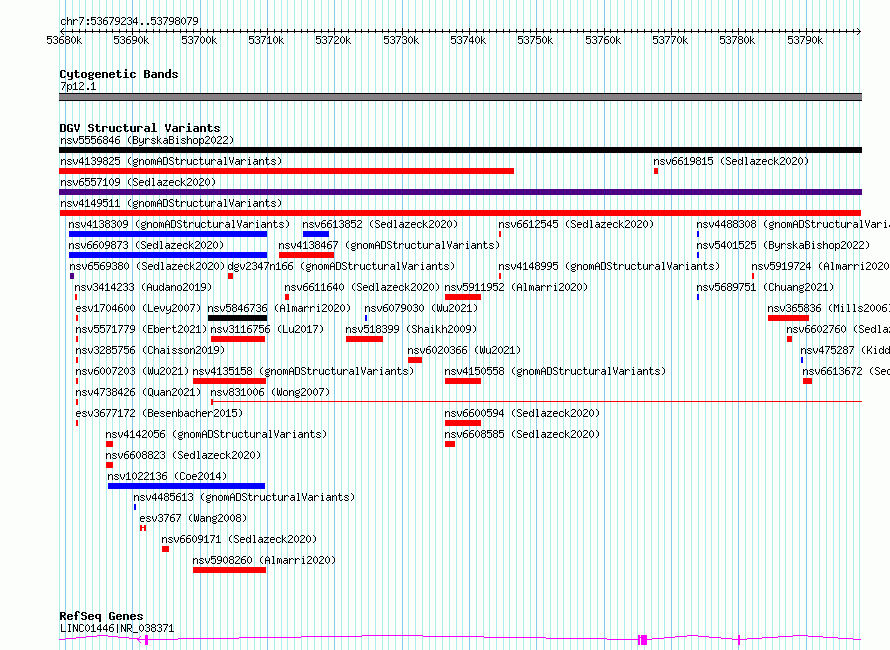Viewport: 890px width, 650px height.
Task: Click the nsv475287 variant label
Action: click(845, 350)
